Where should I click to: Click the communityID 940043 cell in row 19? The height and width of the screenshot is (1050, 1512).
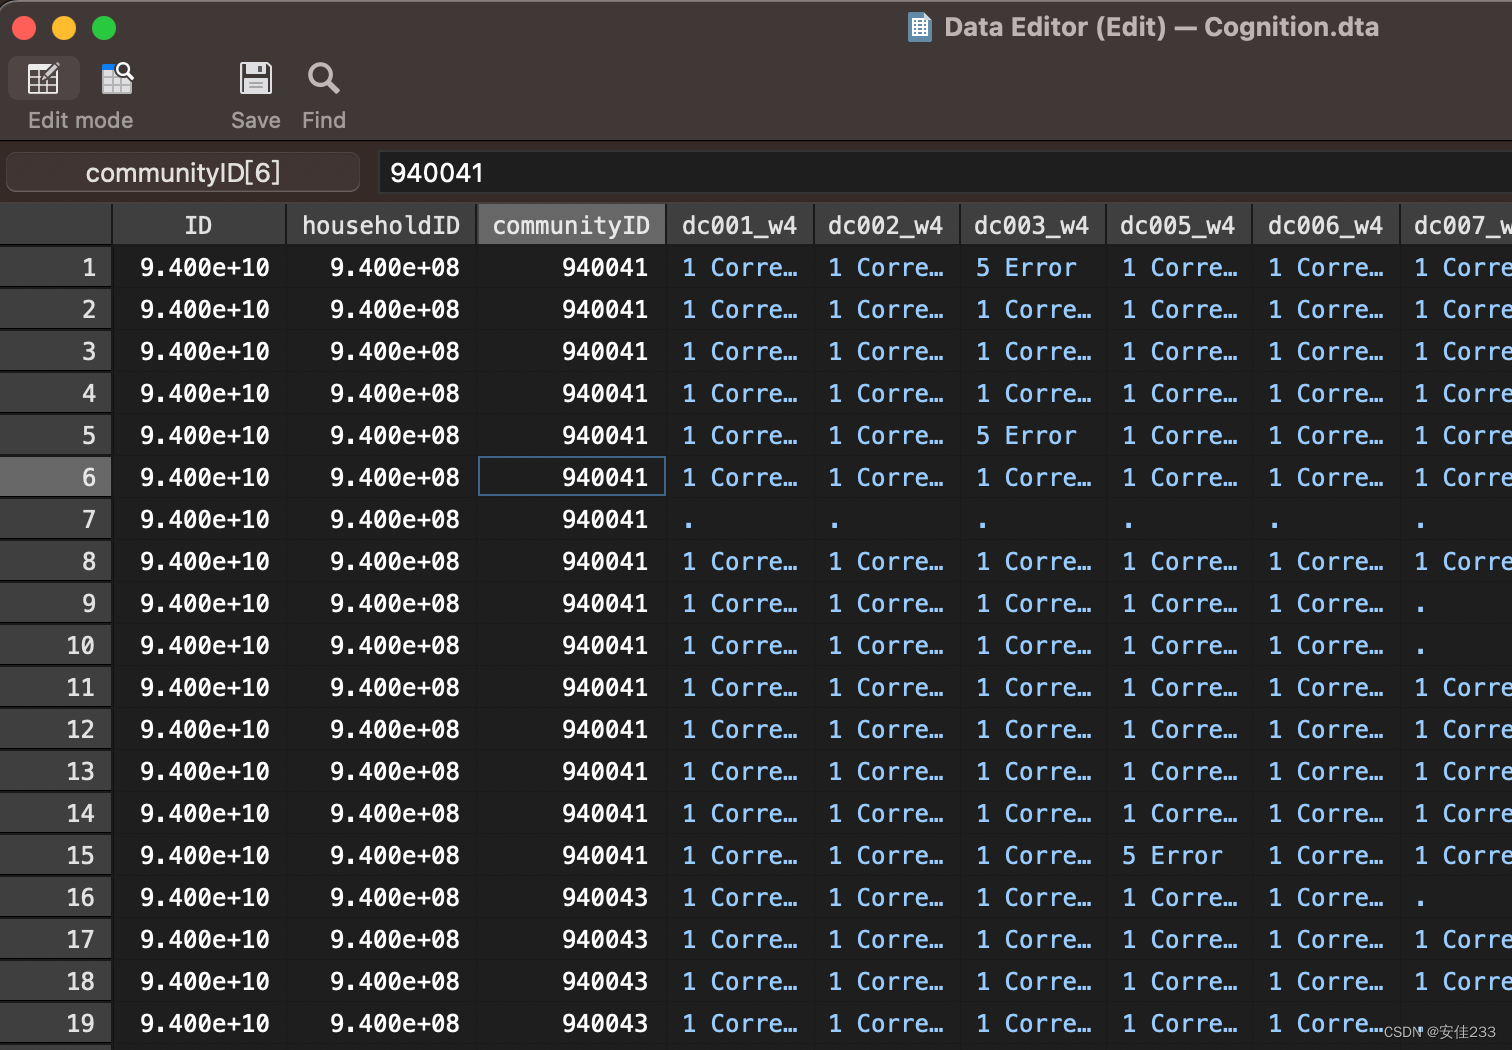pyautogui.click(x=571, y=1023)
